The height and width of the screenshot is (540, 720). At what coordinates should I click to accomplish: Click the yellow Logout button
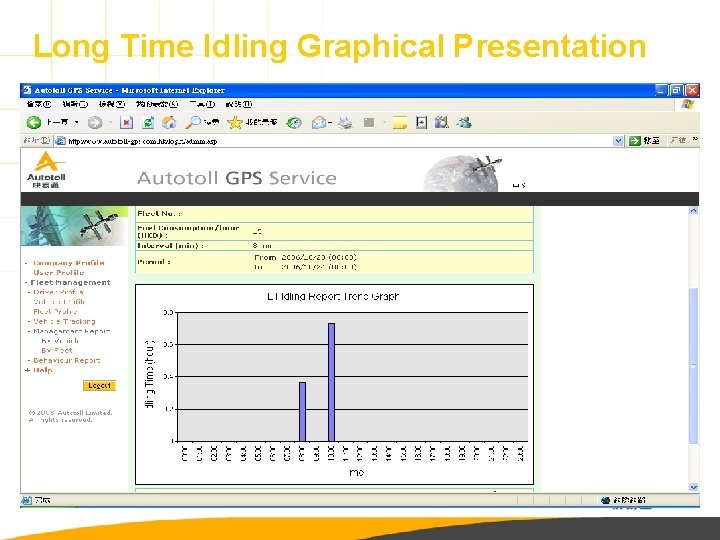pyautogui.click(x=99, y=386)
